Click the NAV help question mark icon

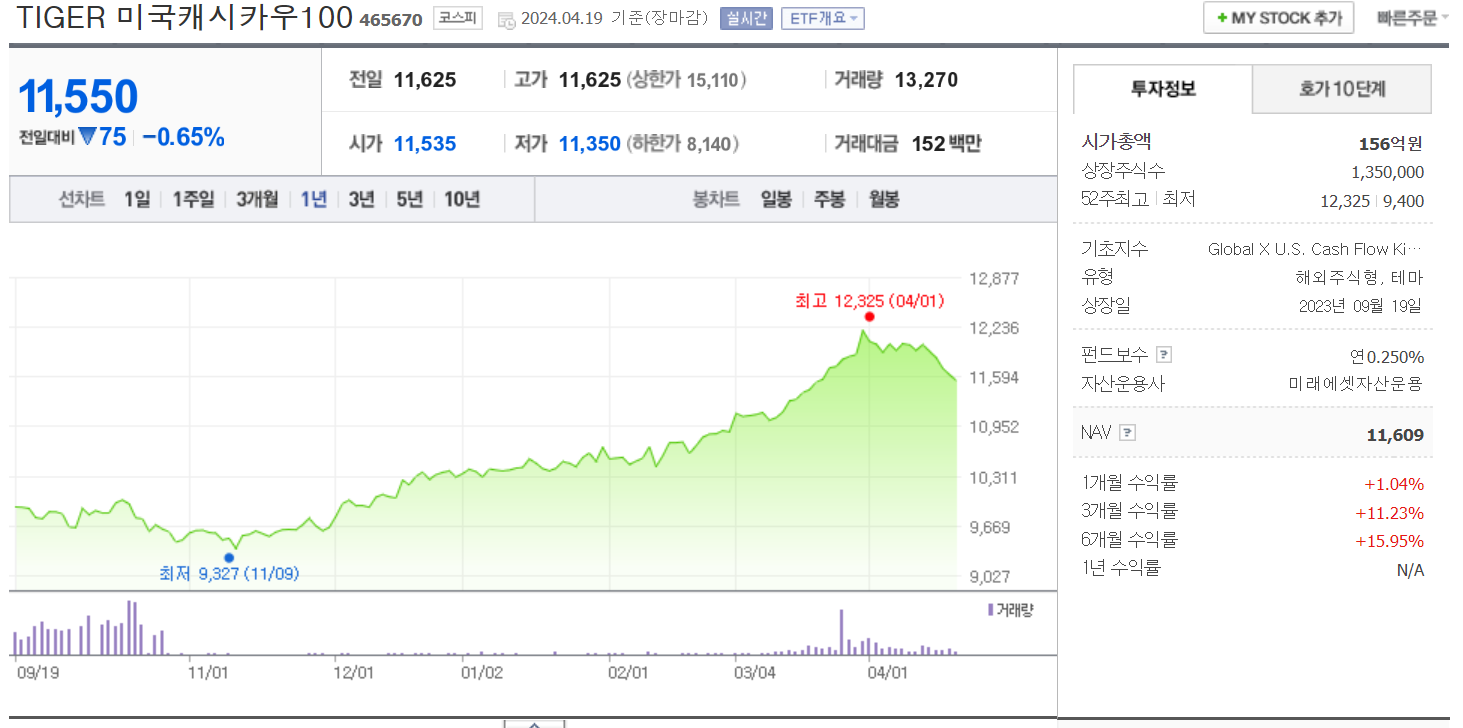1128,432
